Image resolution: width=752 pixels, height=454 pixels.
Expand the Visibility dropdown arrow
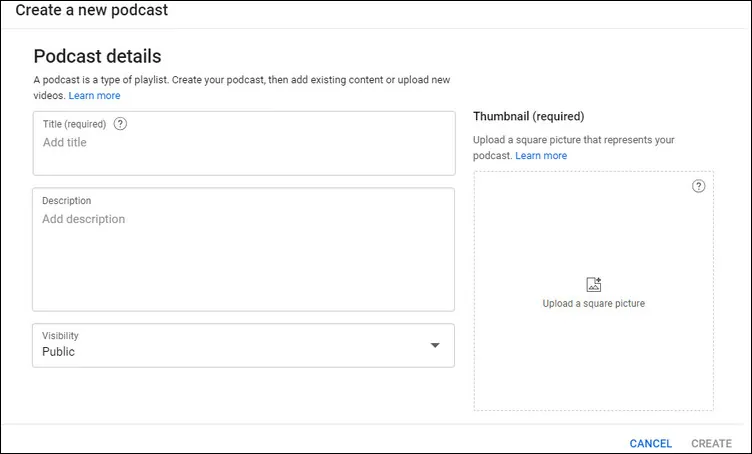point(435,345)
